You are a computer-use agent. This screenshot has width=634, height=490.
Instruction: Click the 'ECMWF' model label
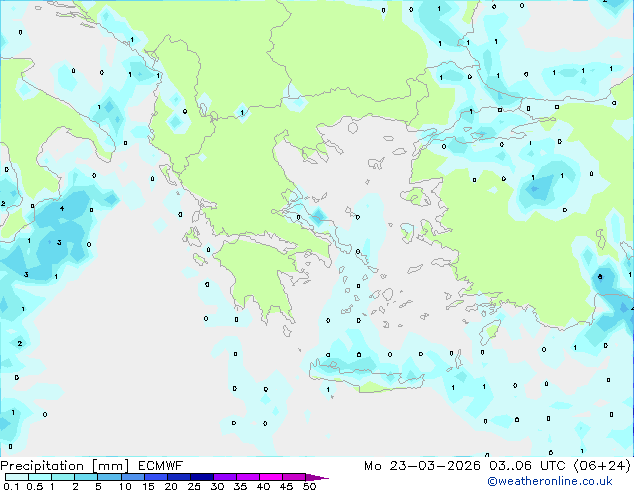point(161,466)
